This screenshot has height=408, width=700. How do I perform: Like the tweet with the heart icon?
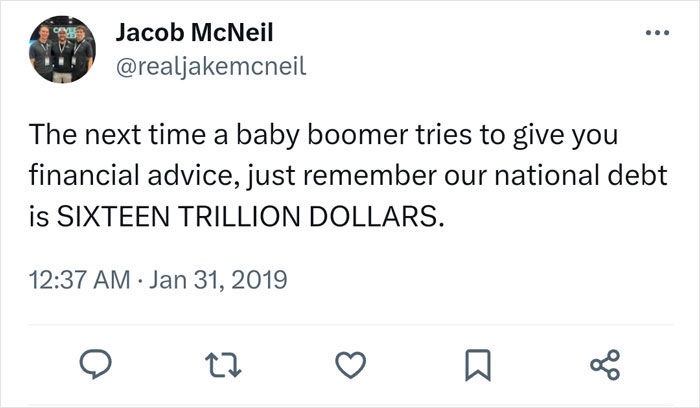pyautogui.click(x=344, y=367)
